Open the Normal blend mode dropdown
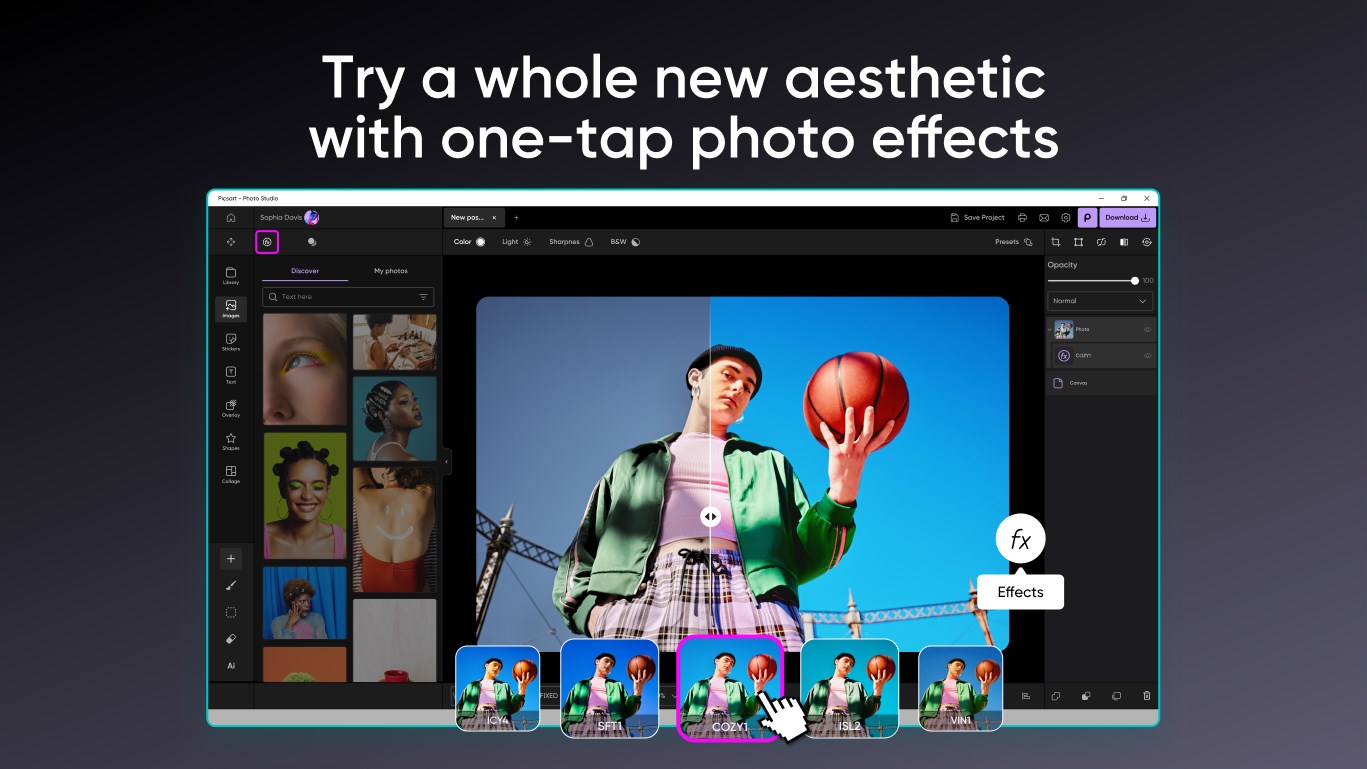 (x=1099, y=301)
